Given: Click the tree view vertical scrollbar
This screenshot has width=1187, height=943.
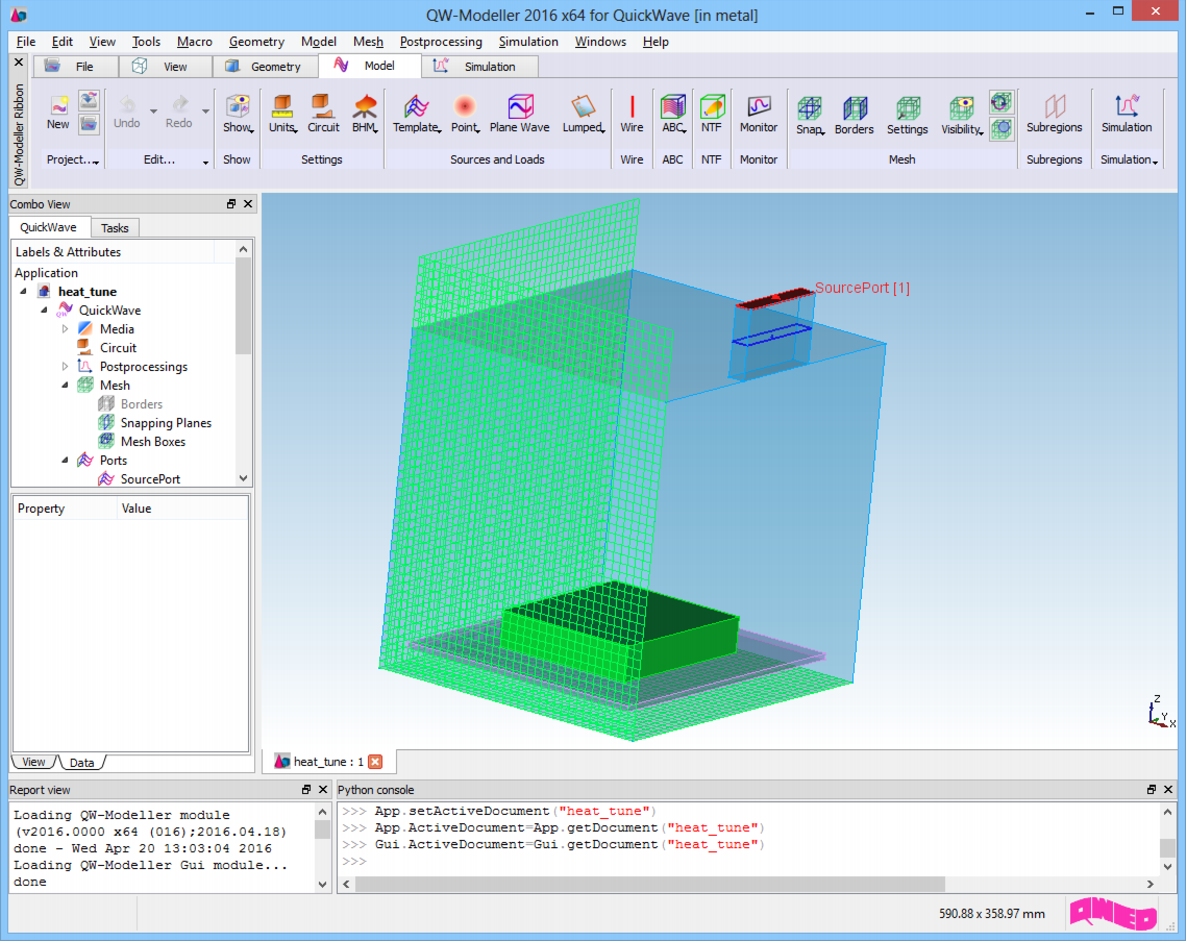Looking at the screenshot, I should pyautogui.click(x=243, y=307).
